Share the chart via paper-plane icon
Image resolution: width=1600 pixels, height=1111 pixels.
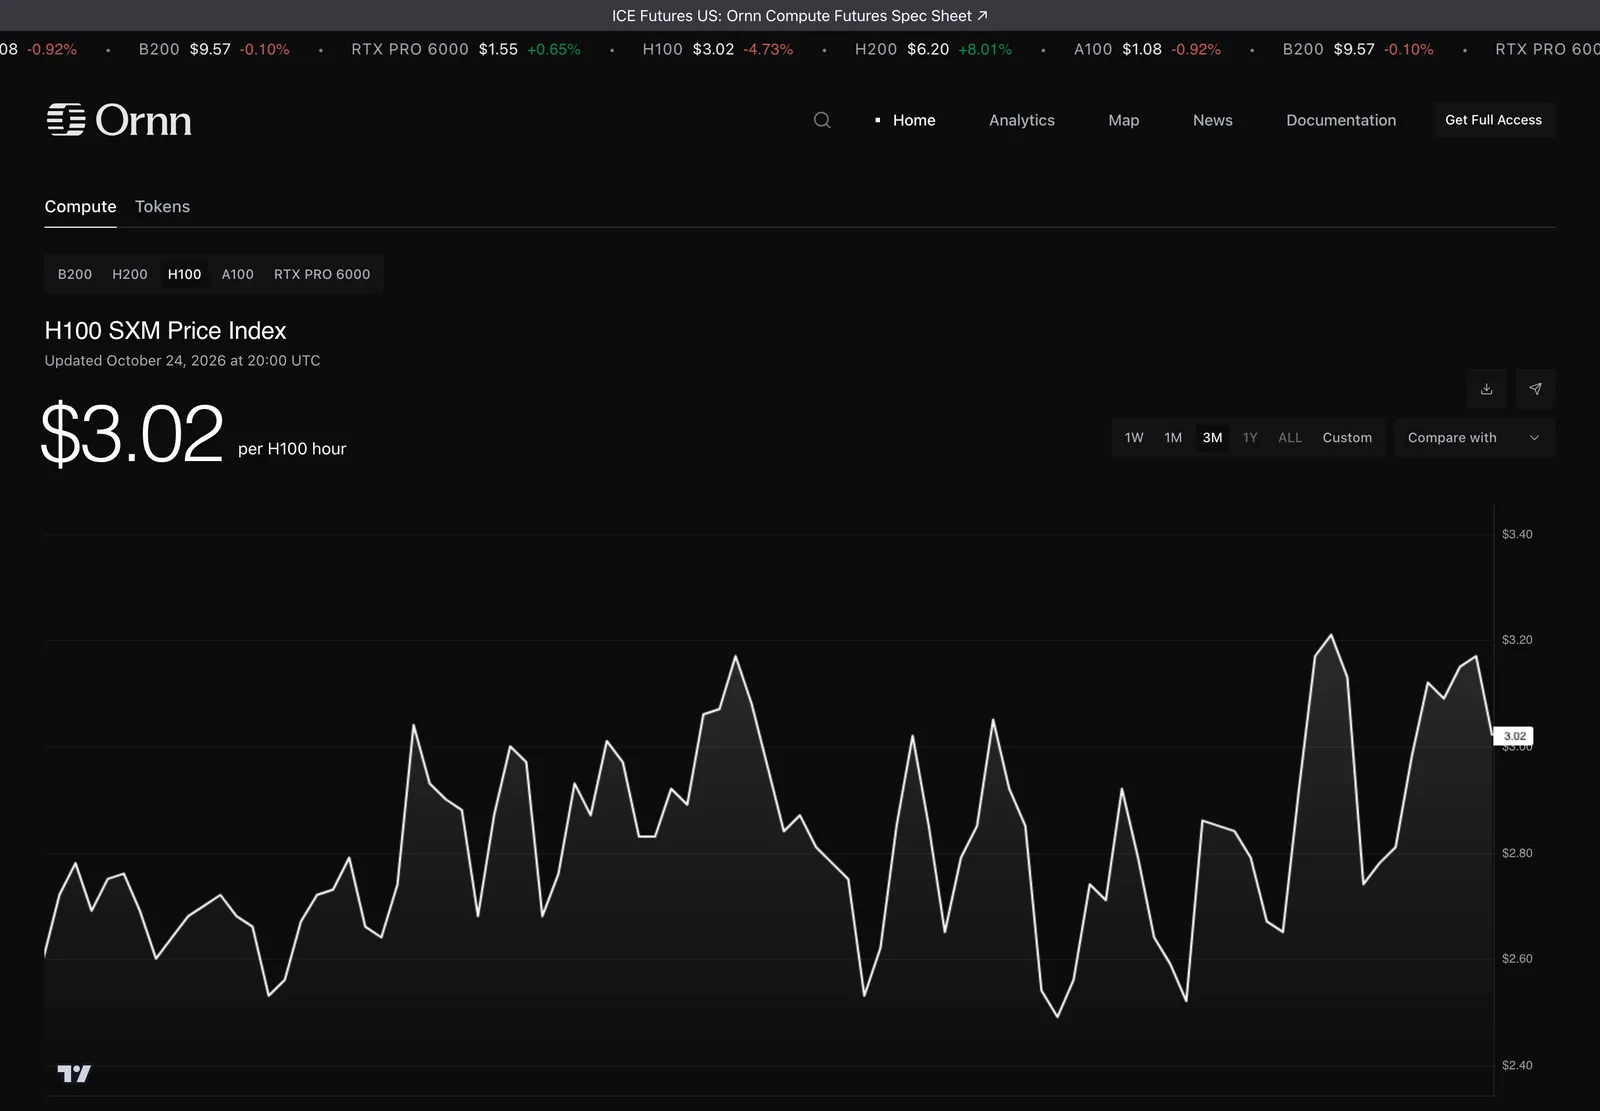(x=1535, y=389)
